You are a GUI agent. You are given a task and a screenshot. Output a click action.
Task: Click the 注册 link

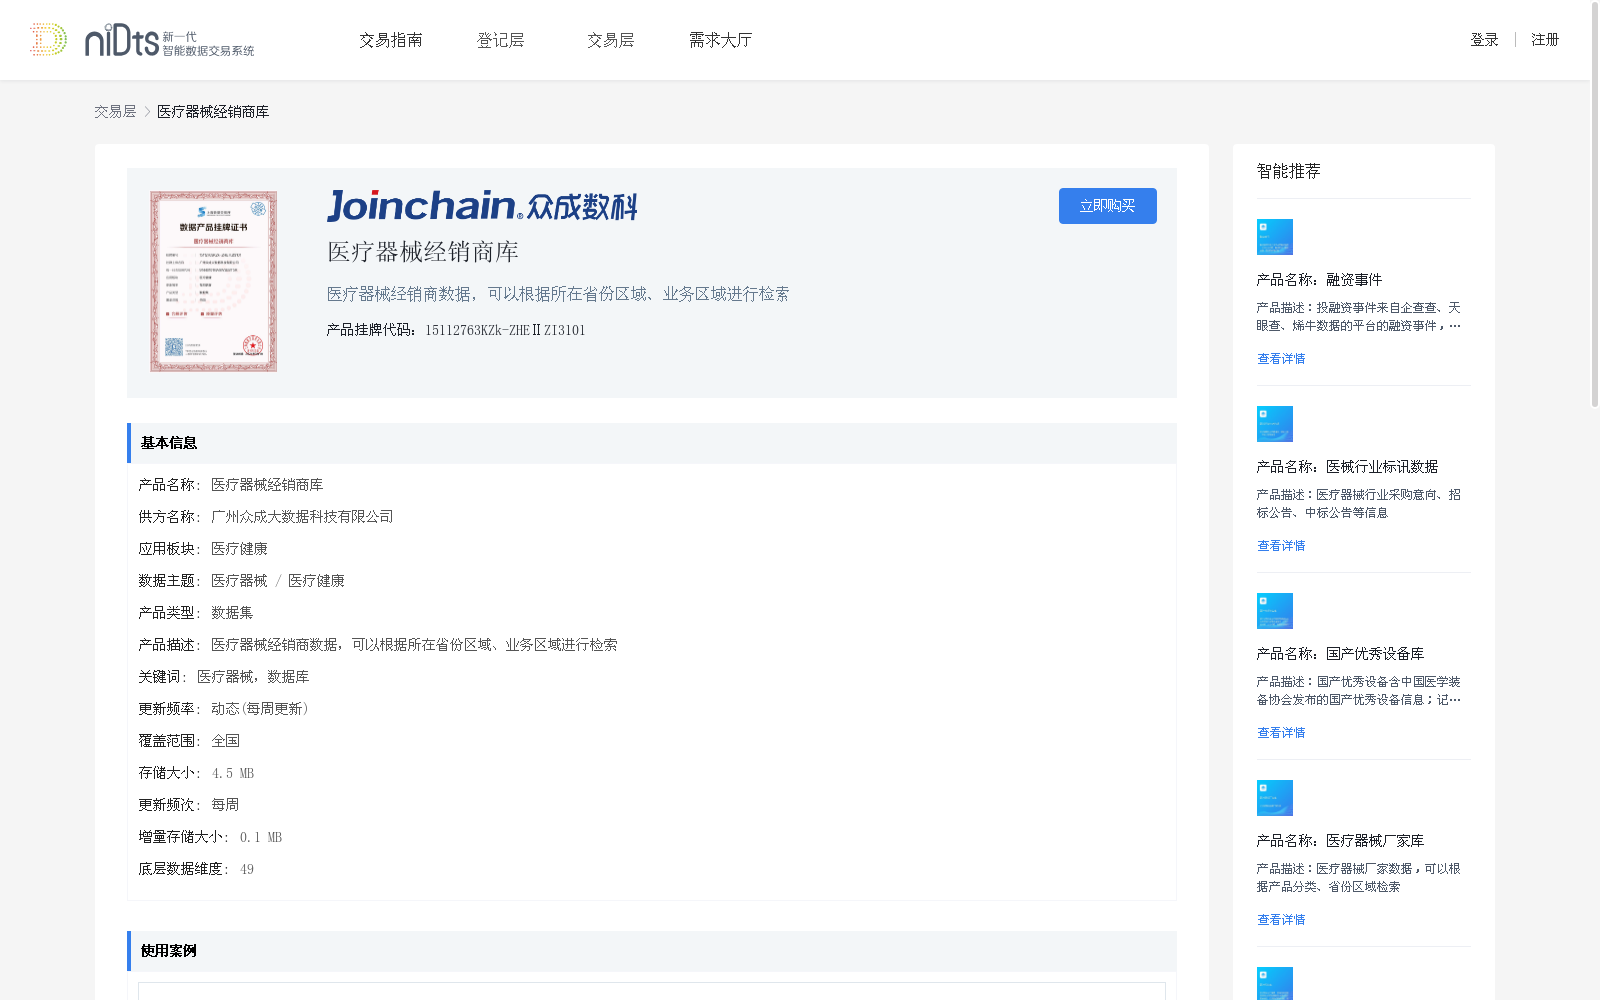(x=1545, y=40)
